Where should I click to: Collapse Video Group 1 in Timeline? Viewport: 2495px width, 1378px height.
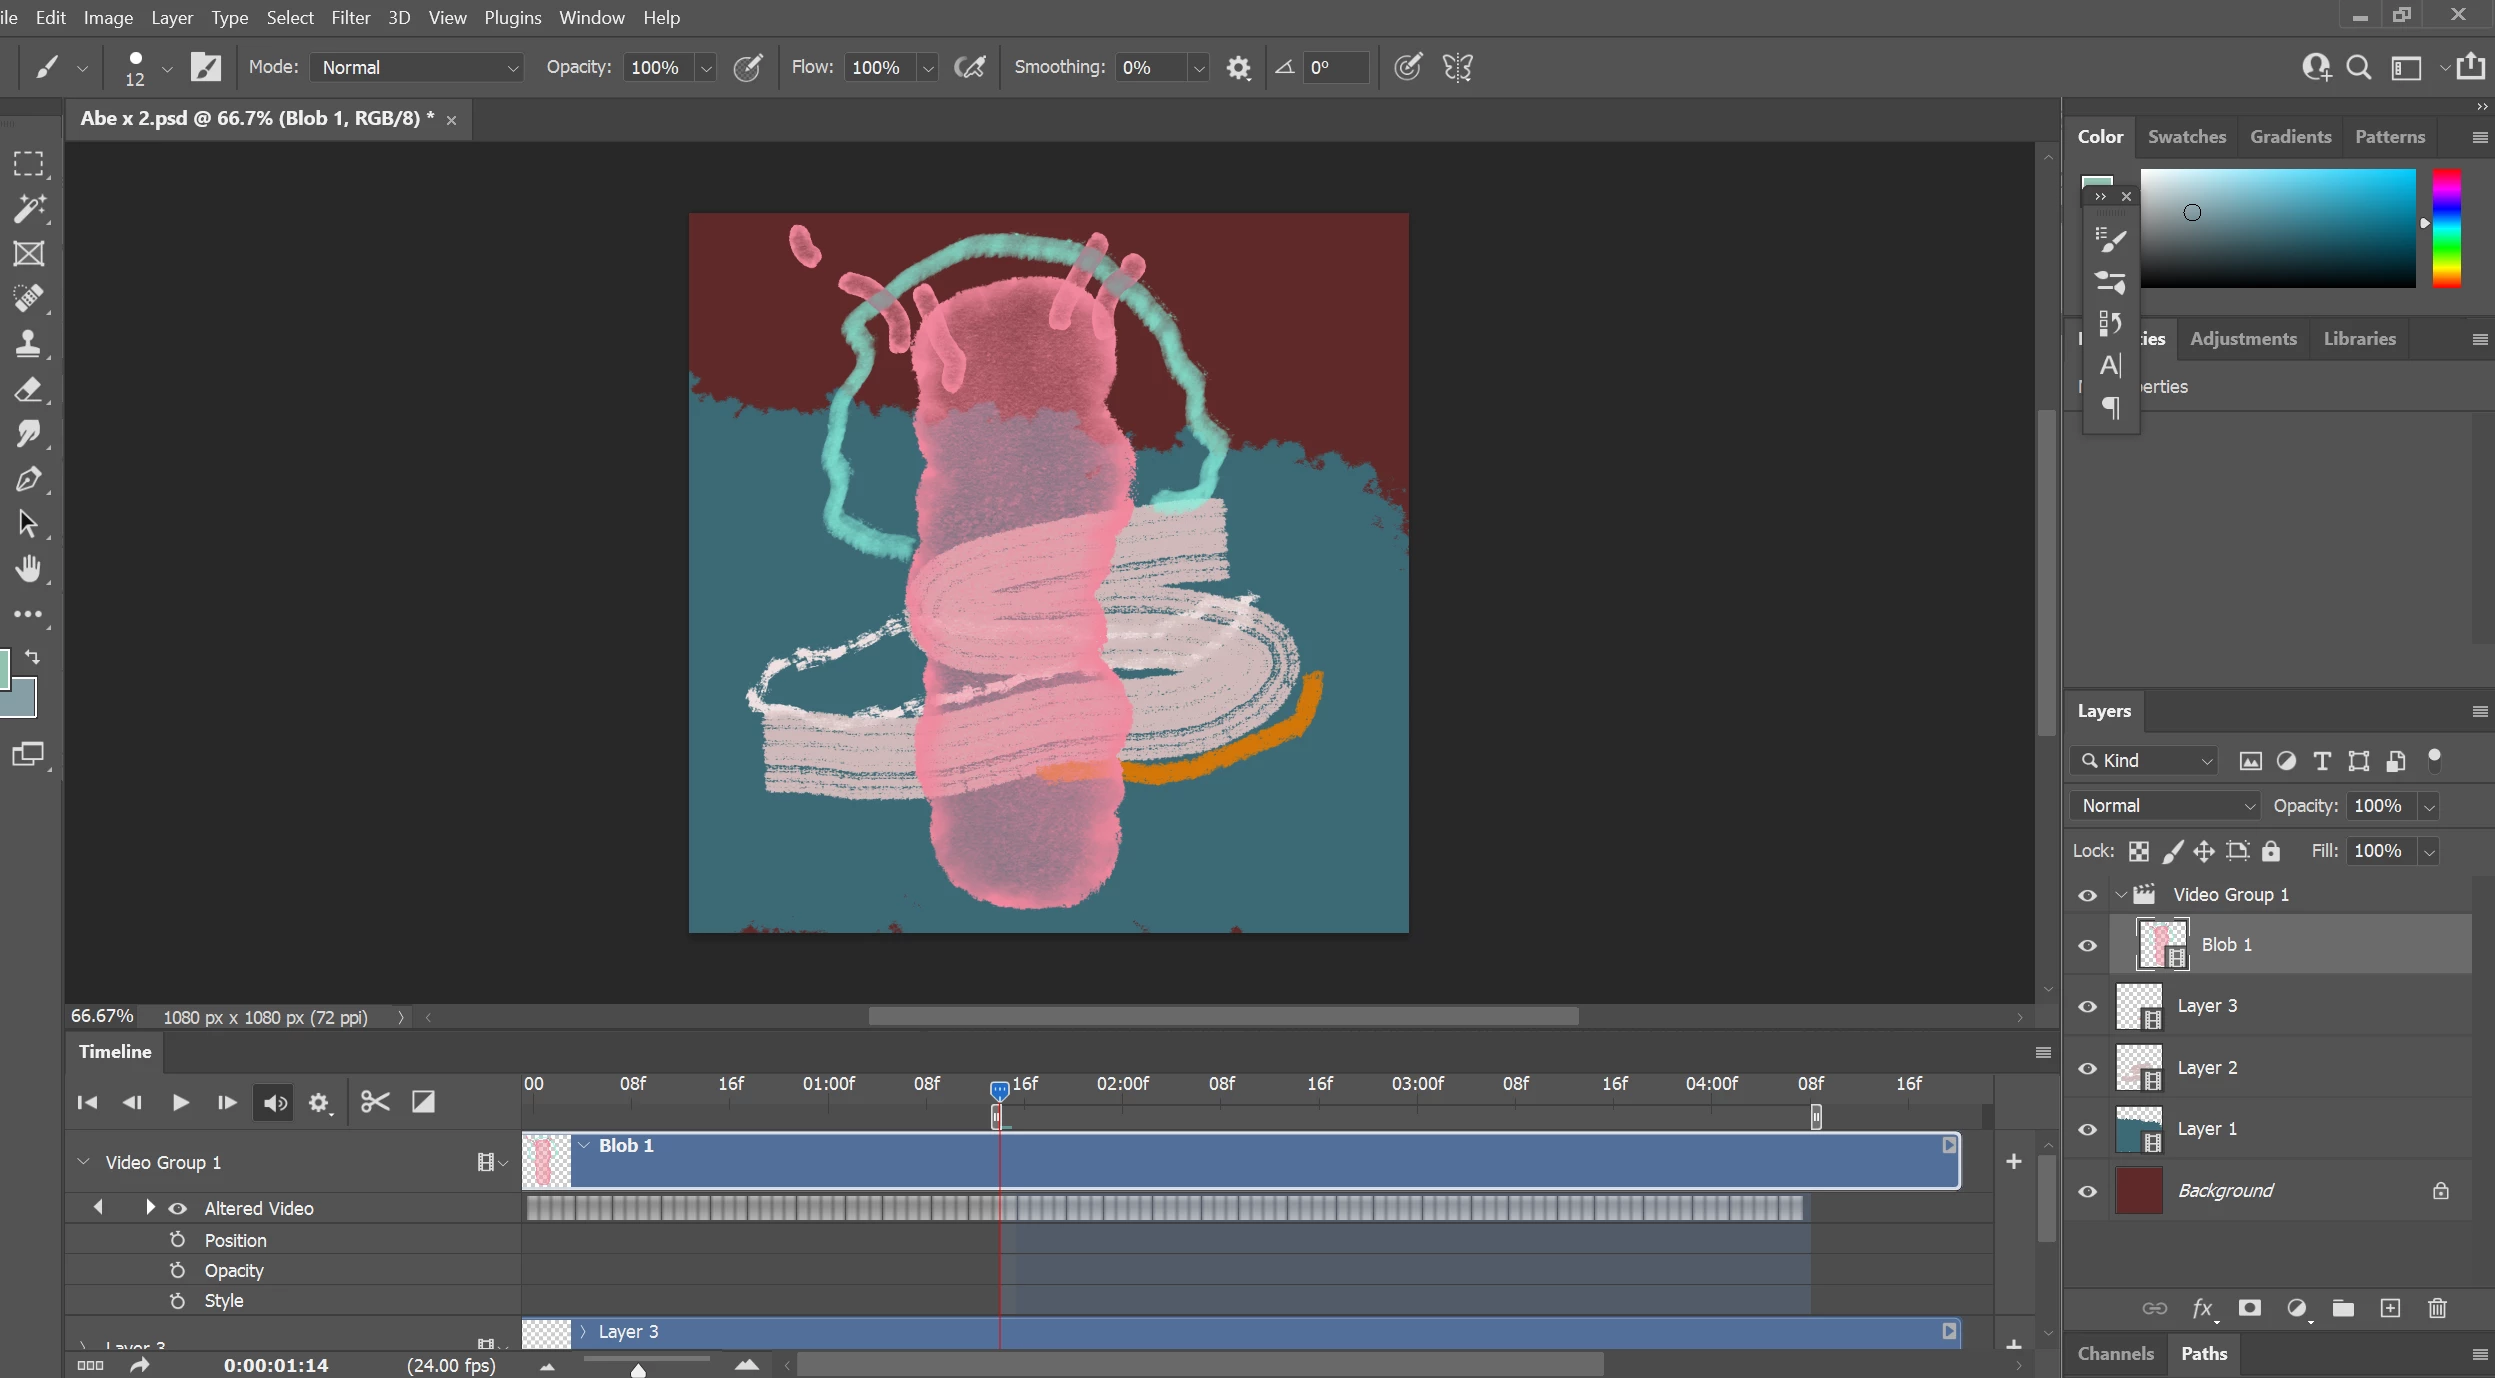click(84, 1162)
